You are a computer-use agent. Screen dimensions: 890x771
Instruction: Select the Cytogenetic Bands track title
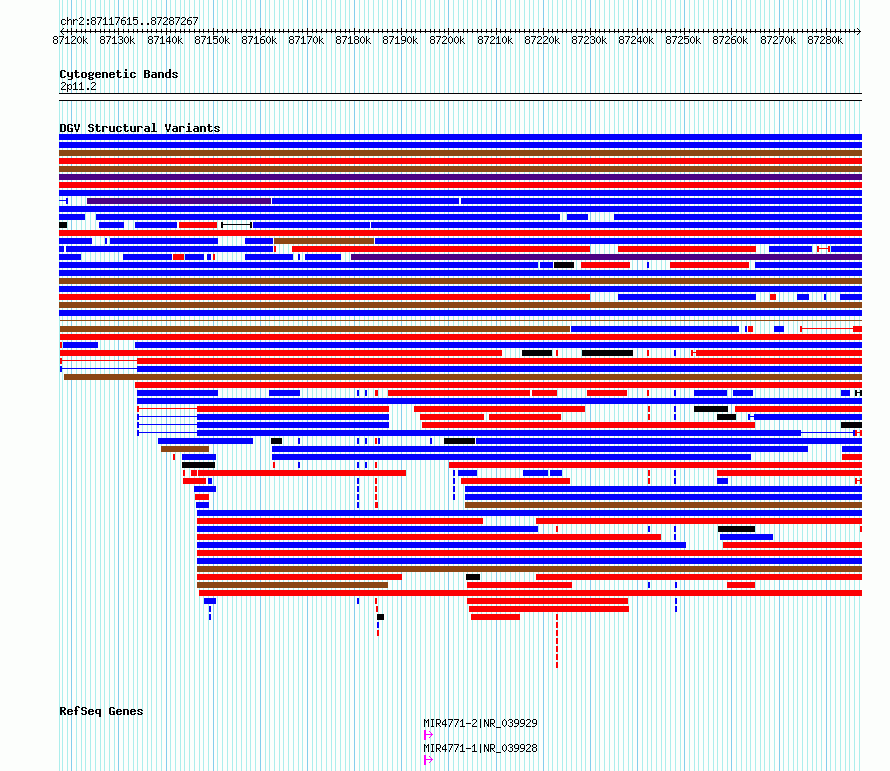(119, 74)
